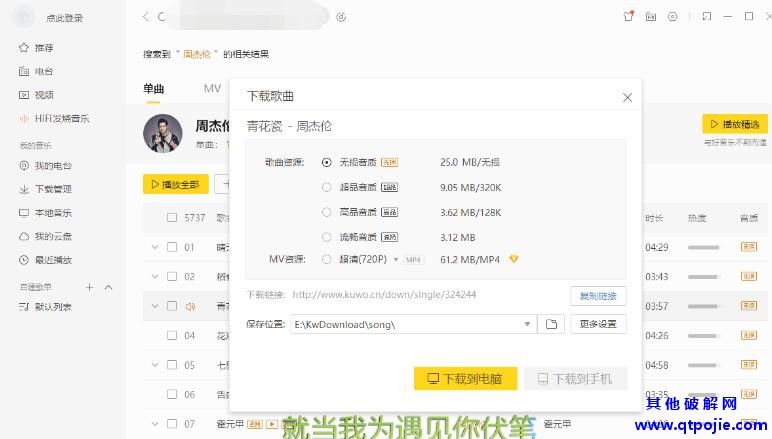Screen dimensions: 772x439
Task: Expand row 07 chevron
Action: (155, 424)
